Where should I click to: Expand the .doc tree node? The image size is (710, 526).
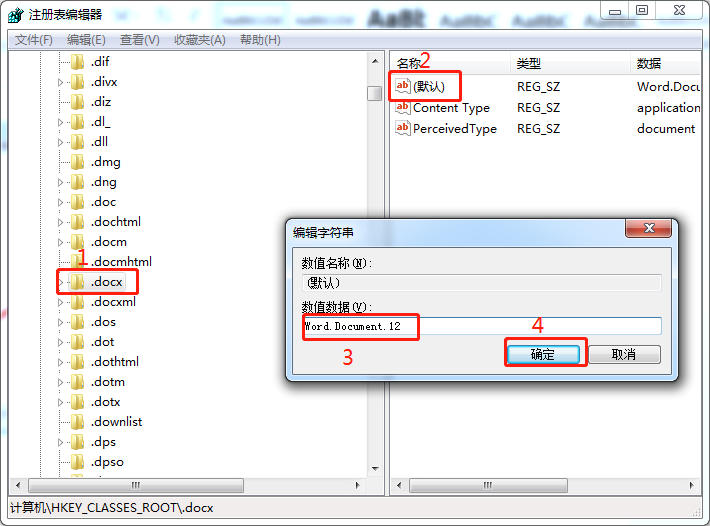pyautogui.click(x=61, y=202)
